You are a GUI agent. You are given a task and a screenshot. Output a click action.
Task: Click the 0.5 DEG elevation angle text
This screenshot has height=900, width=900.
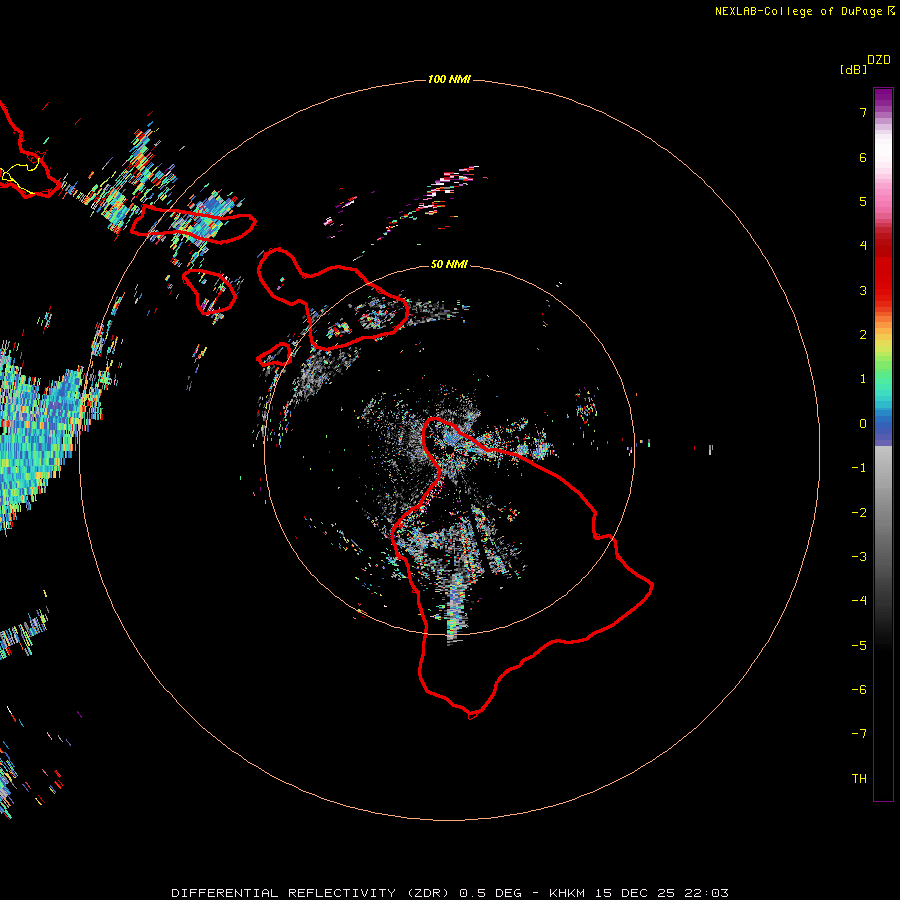click(491, 893)
